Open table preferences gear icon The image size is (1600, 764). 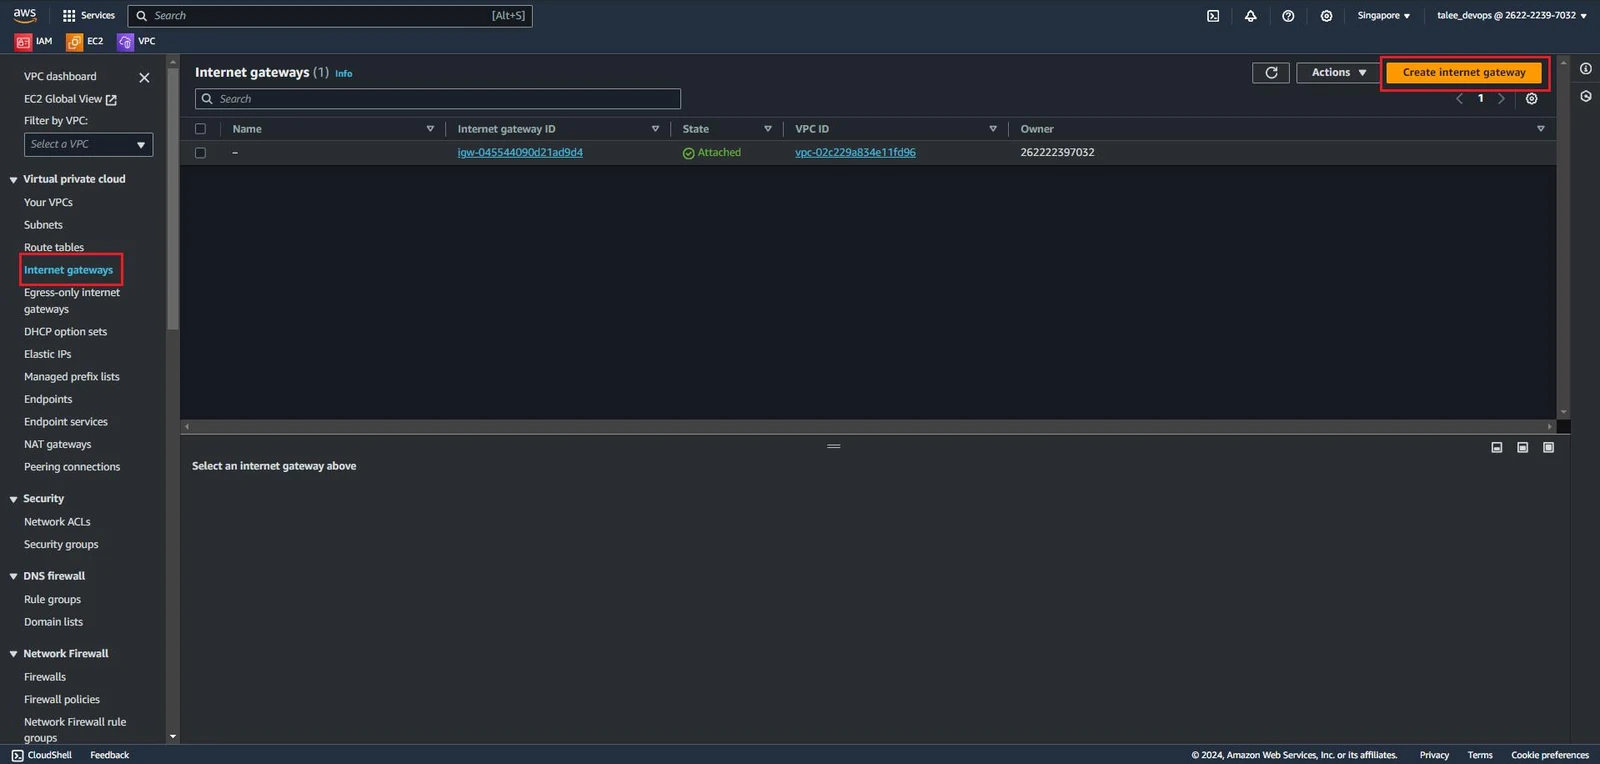click(1531, 98)
